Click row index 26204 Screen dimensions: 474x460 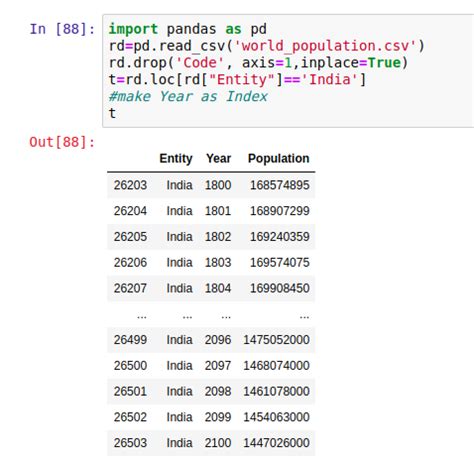click(x=130, y=211)
